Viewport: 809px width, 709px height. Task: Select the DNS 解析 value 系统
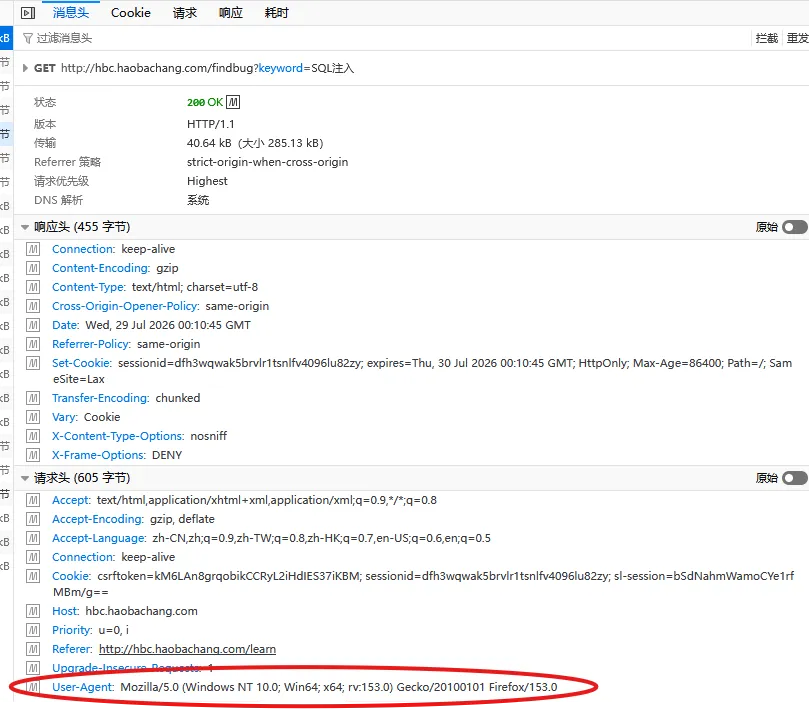coord(198,200)
